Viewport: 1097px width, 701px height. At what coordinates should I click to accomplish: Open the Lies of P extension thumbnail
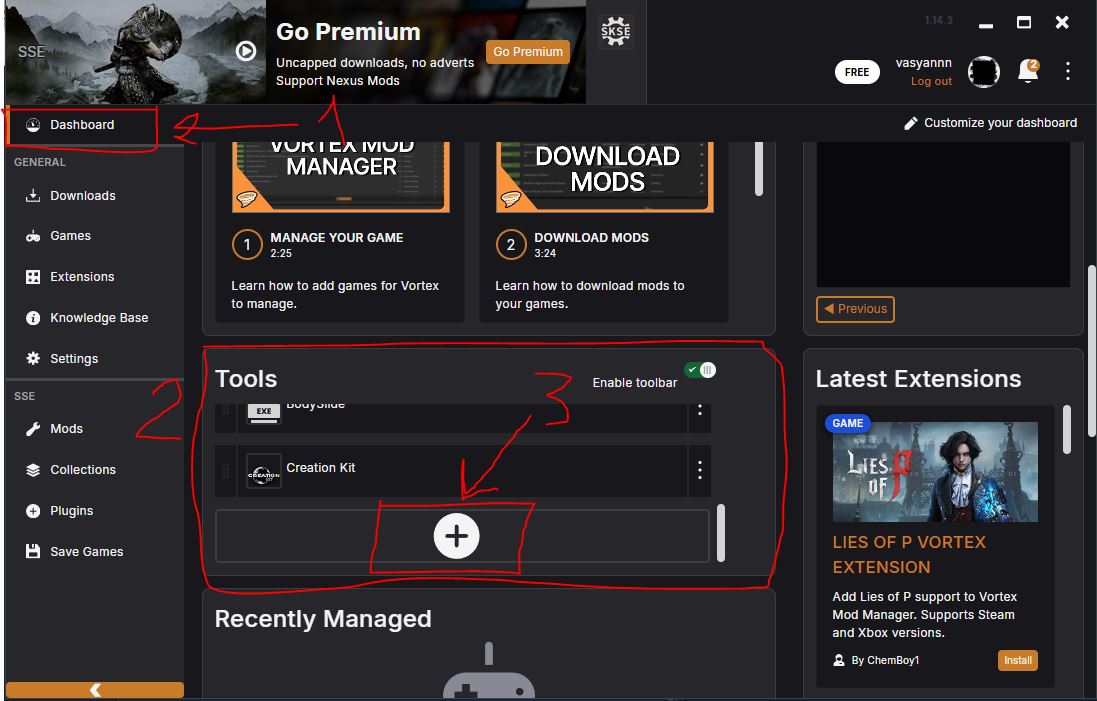tap(935, 471)
